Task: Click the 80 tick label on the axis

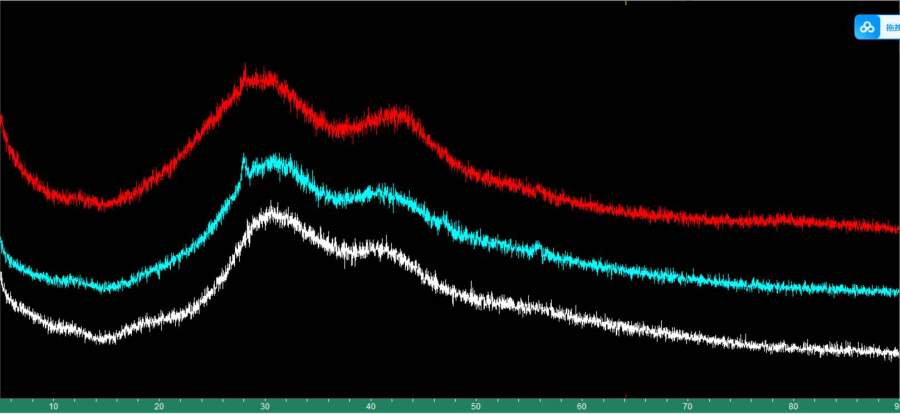Action: coord(793,406)
